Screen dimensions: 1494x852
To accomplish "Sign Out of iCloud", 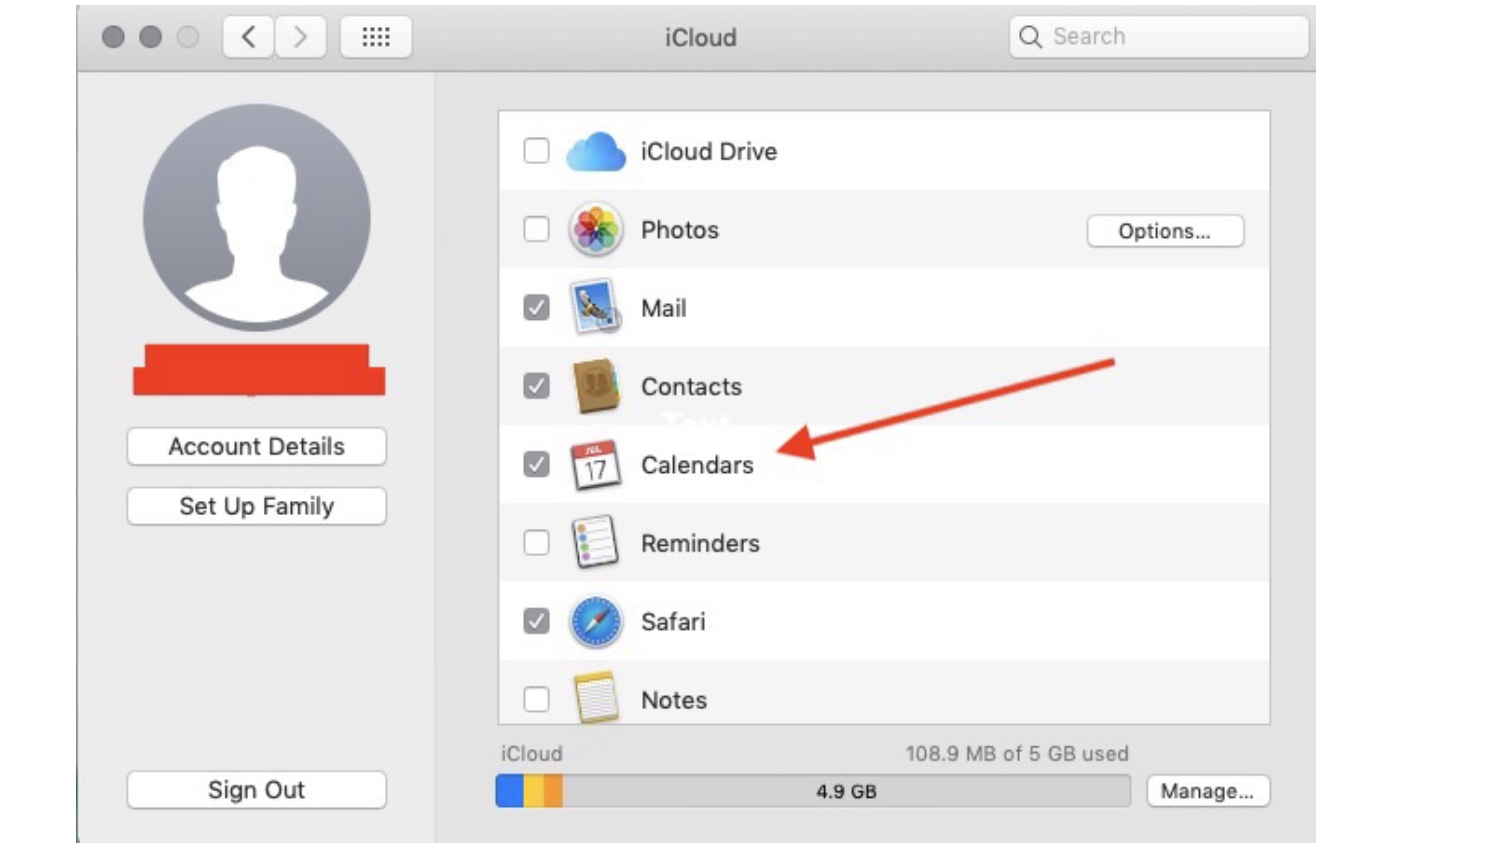I will coord(257,790).
